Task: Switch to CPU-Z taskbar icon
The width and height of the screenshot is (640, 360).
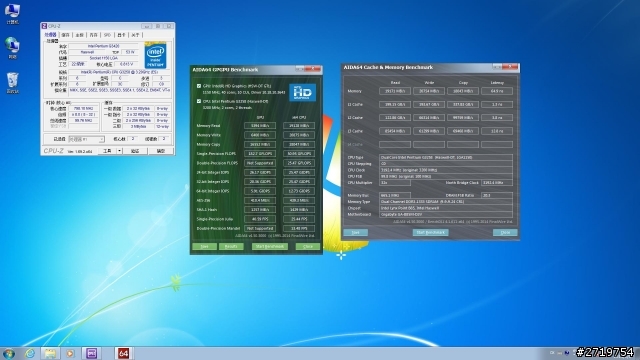Action: (91, 353)
